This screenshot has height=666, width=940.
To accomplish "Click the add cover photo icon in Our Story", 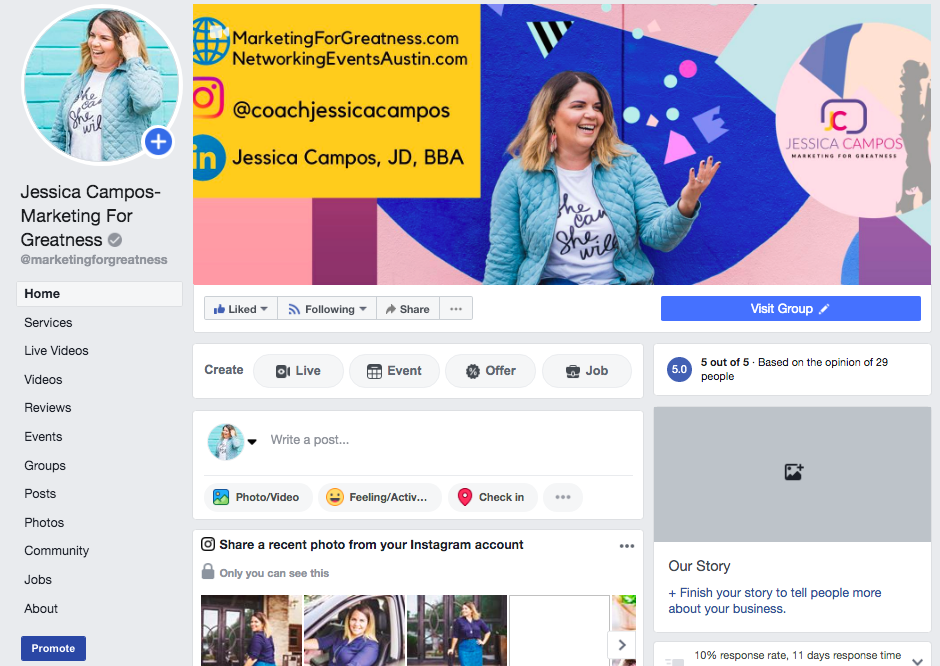I will pos(794,472).
